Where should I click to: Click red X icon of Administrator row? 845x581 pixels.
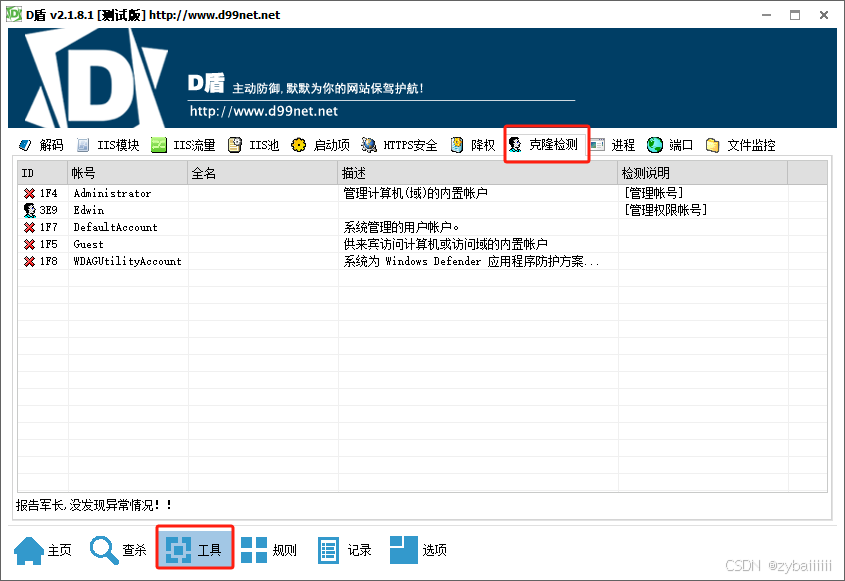[30, 193]
